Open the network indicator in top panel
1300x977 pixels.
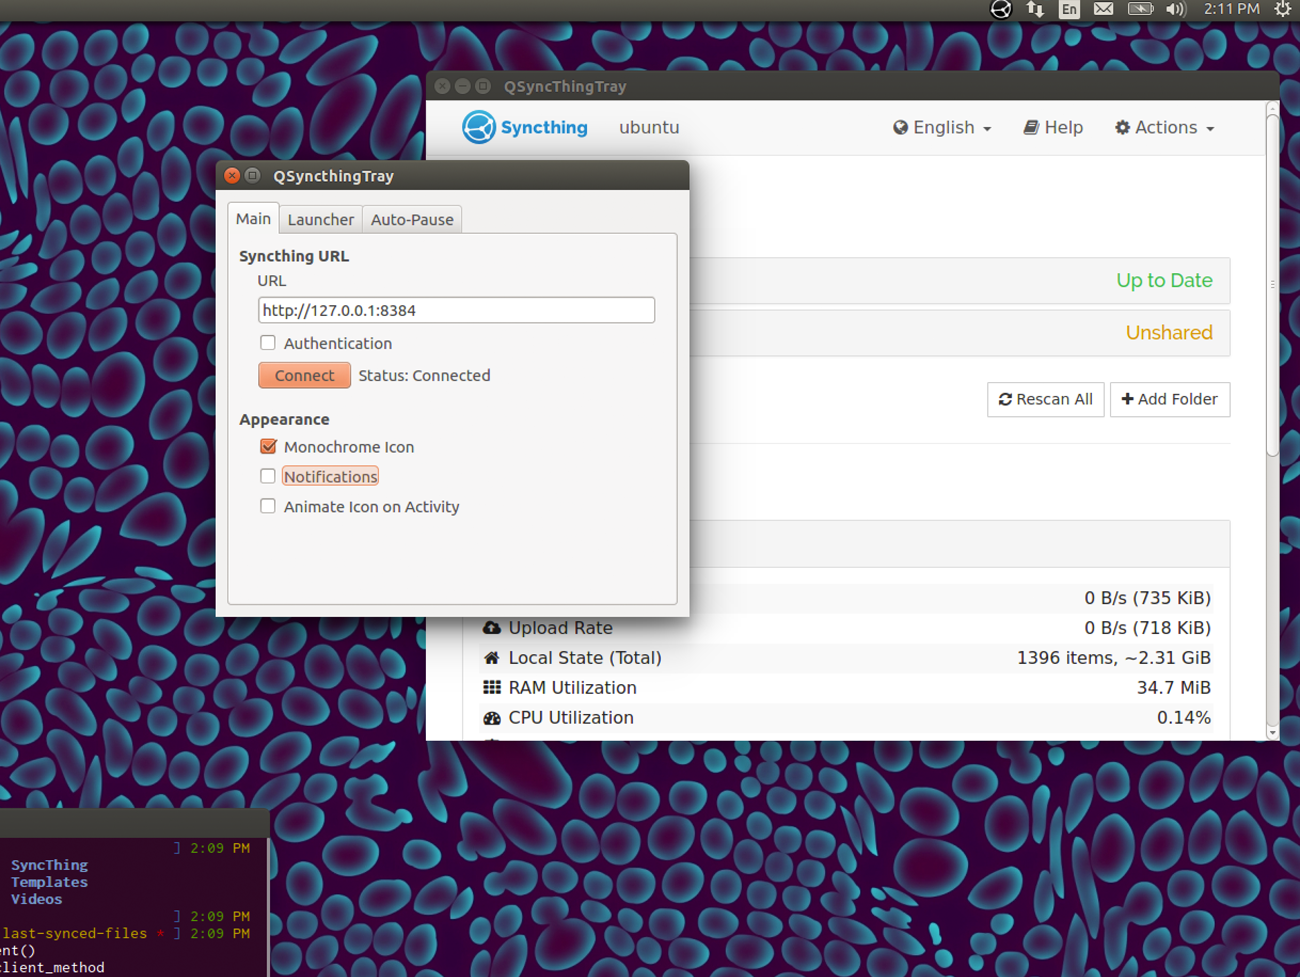(x=1035, y=10)
